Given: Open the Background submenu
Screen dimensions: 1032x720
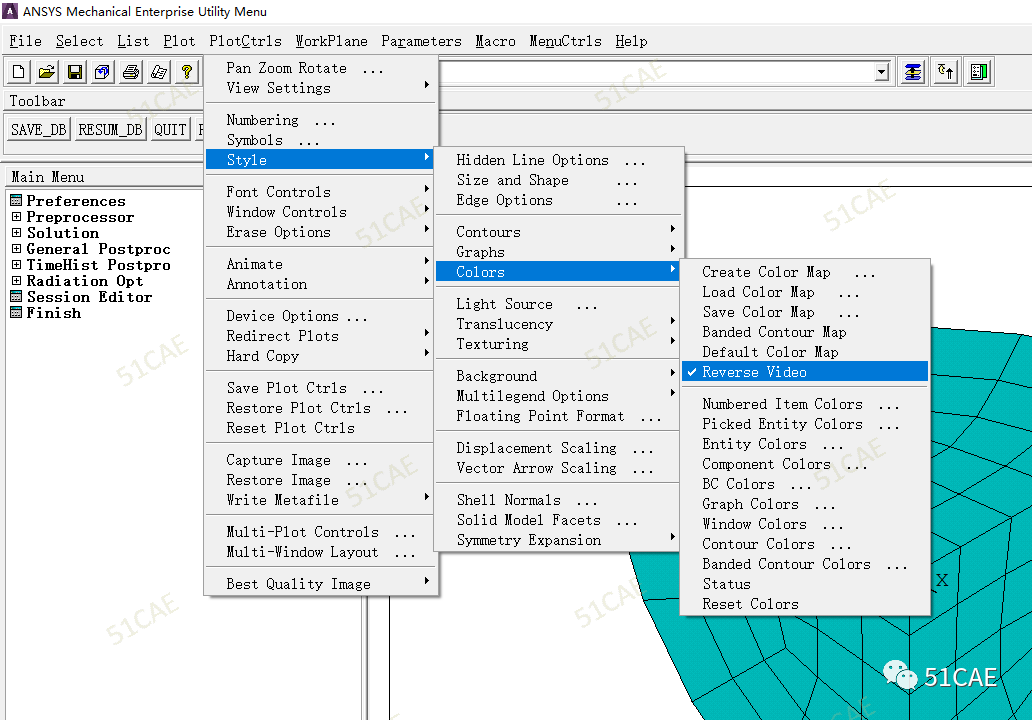Looking at the screenshot, I should point(557,375).
